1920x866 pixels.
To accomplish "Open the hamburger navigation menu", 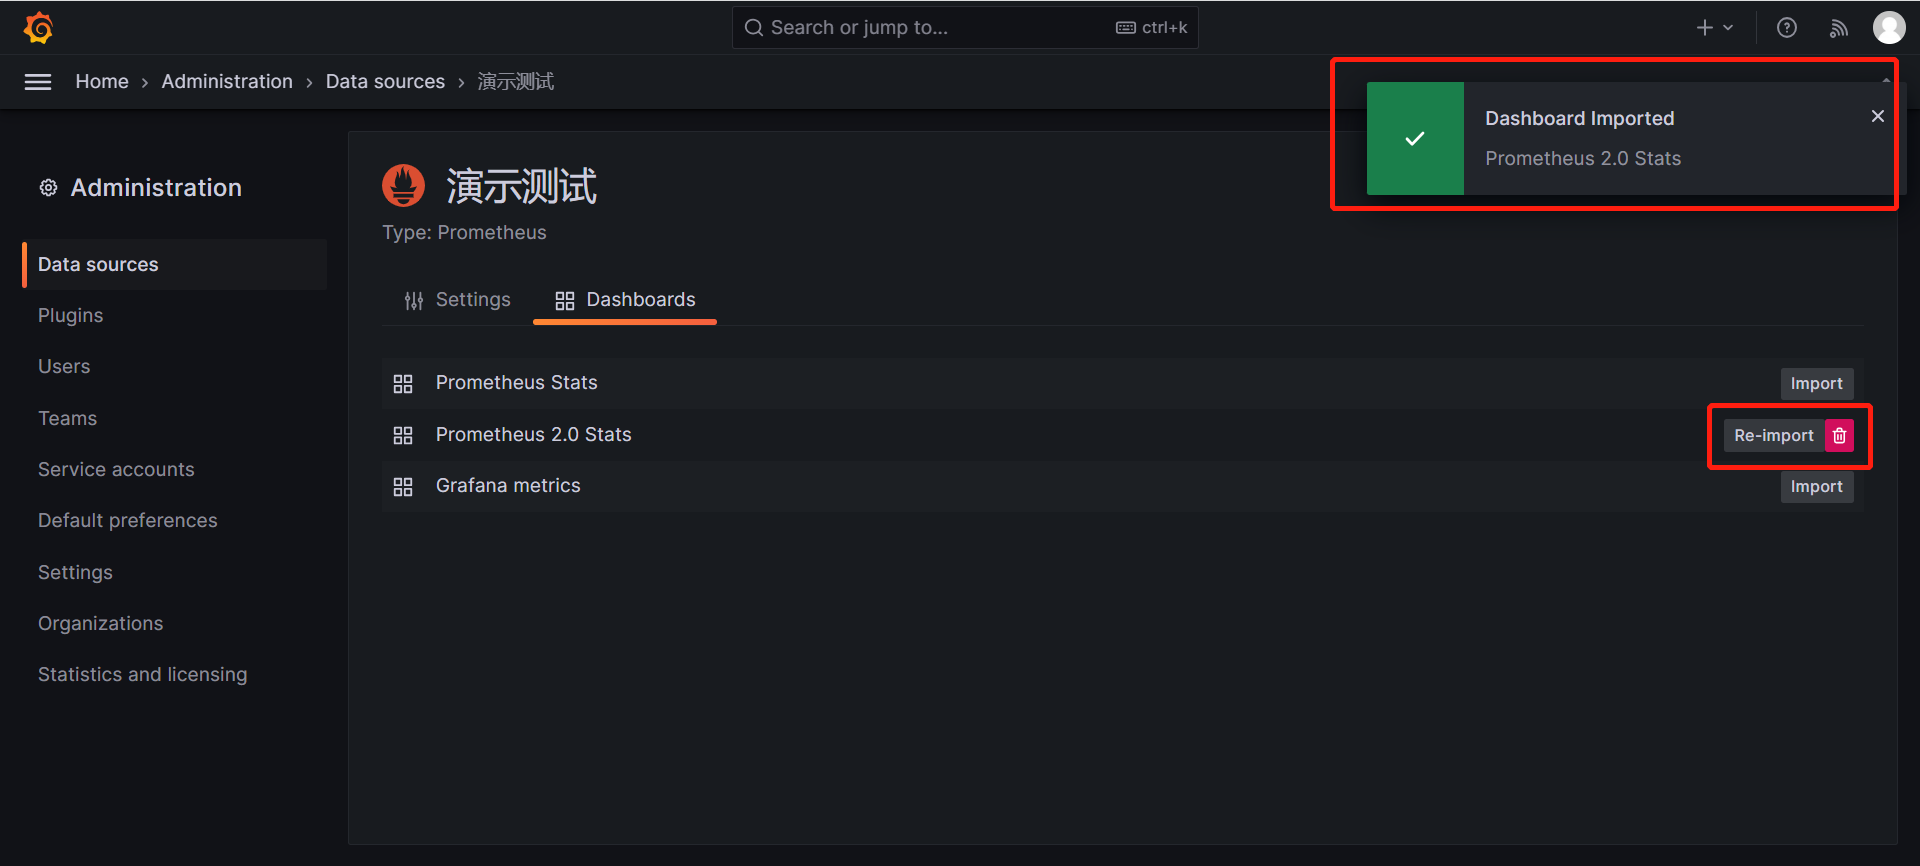I will click(38, 82).
